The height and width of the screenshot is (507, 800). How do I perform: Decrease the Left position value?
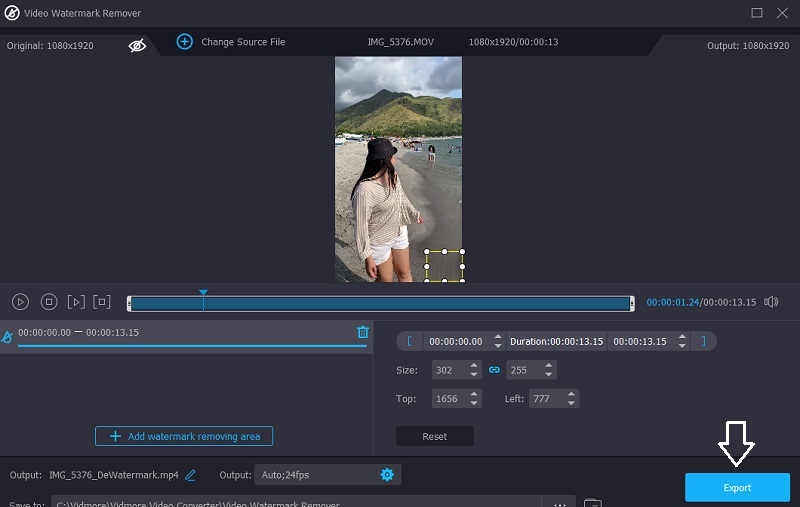tap(571, 403)
